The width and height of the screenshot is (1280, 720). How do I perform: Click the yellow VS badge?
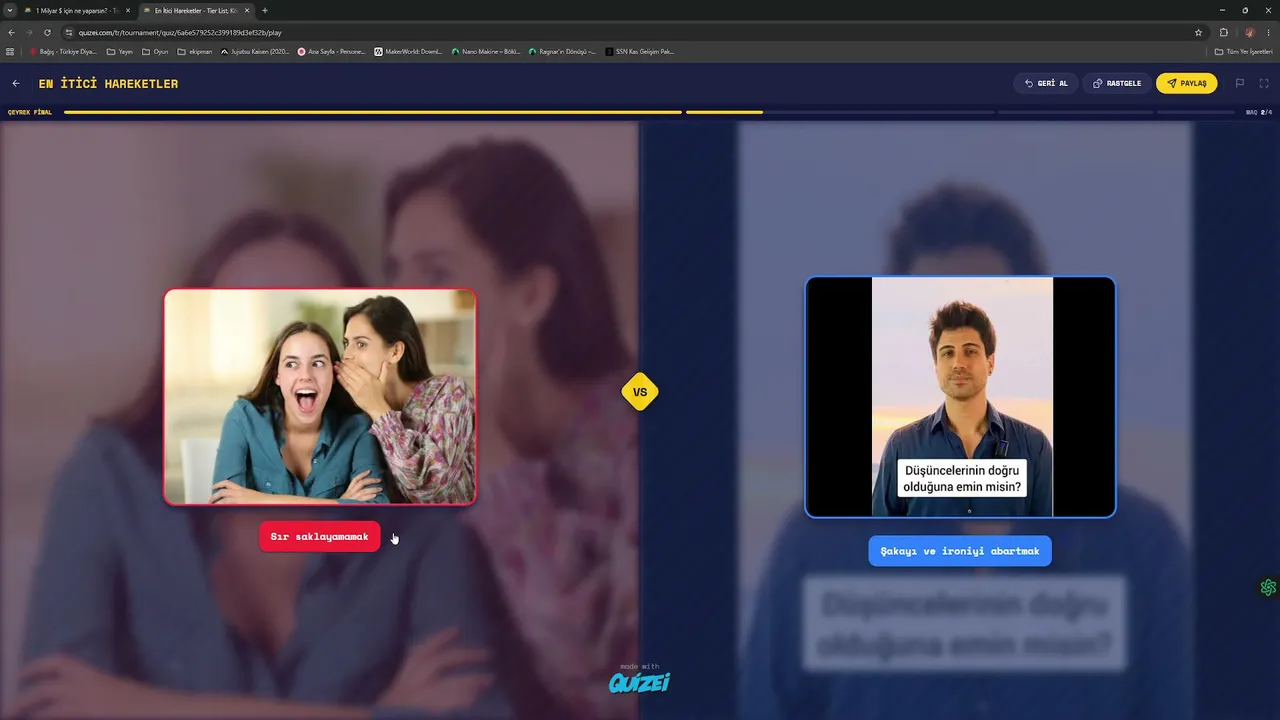pyautogui.click(x=640, y=392)
